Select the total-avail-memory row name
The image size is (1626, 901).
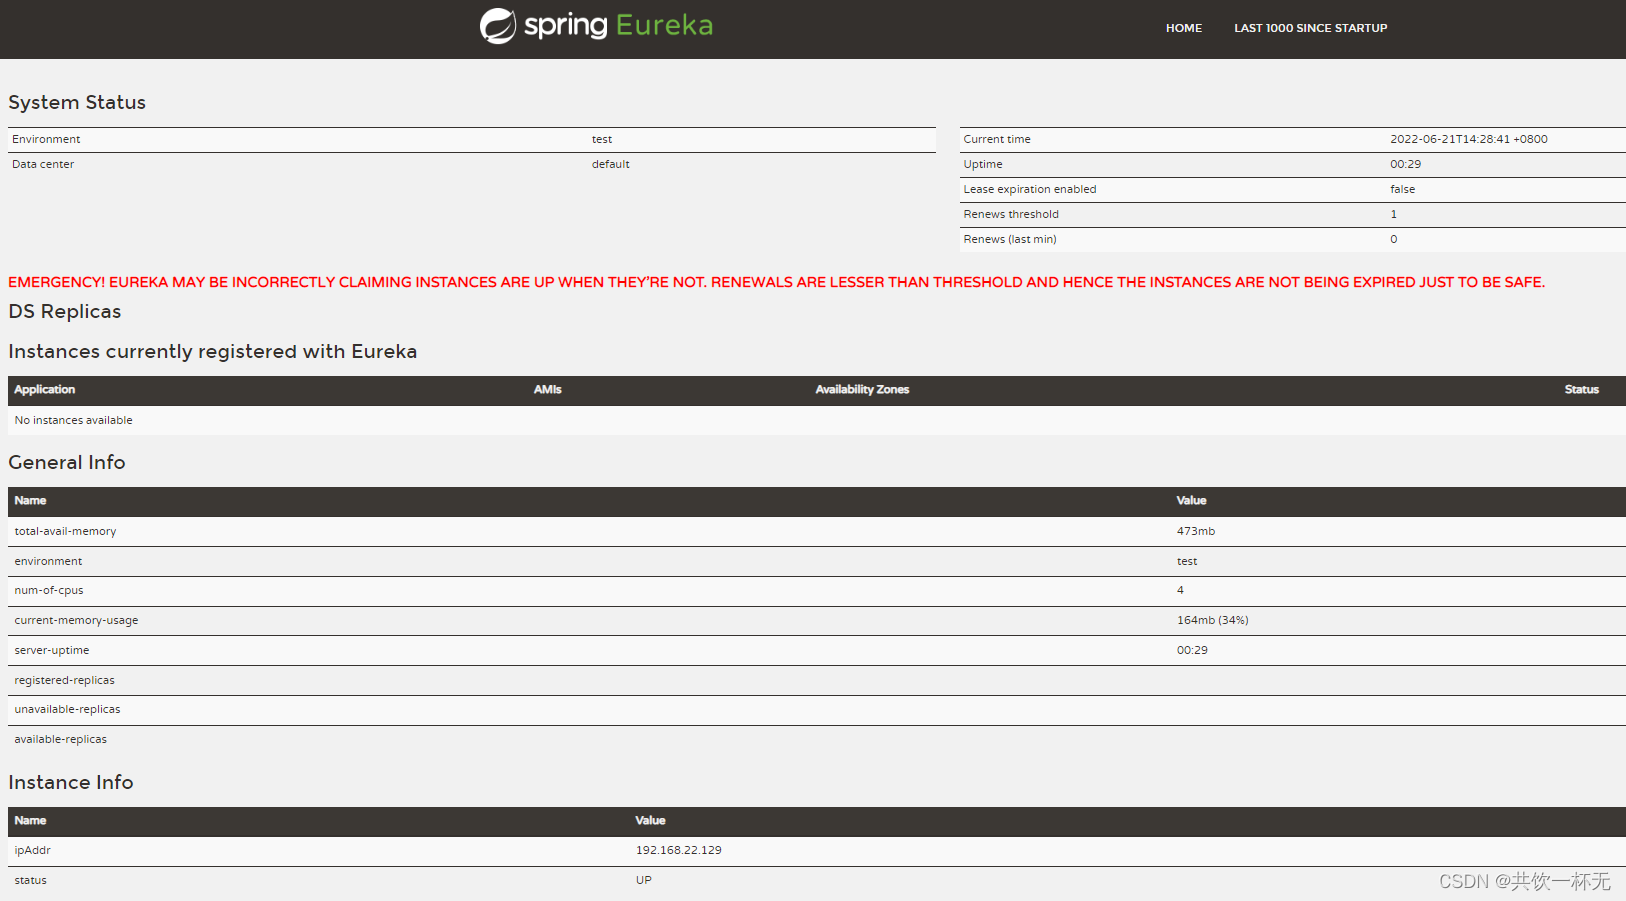point(65,531)
